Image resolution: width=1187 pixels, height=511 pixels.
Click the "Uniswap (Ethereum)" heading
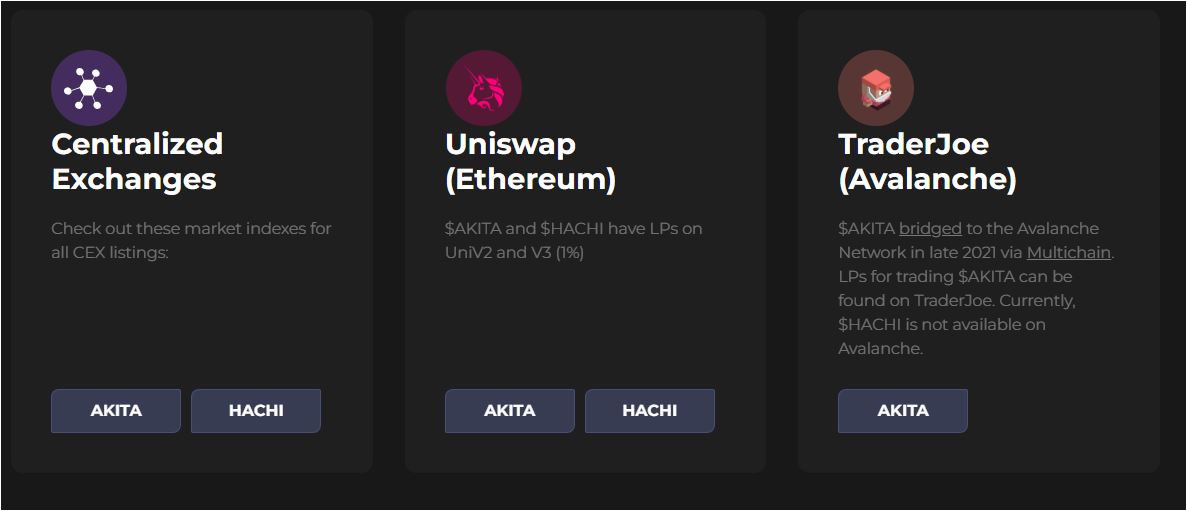[530, 162]
